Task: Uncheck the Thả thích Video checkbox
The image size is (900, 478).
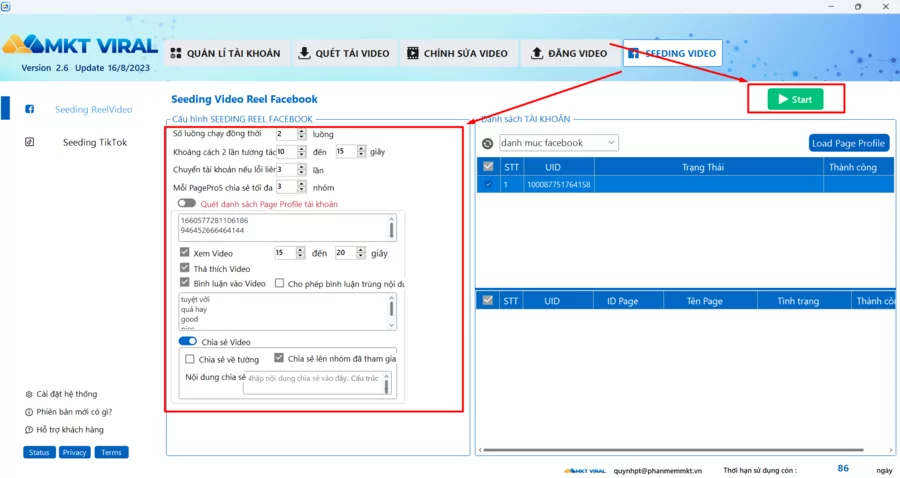Action: 184,267
